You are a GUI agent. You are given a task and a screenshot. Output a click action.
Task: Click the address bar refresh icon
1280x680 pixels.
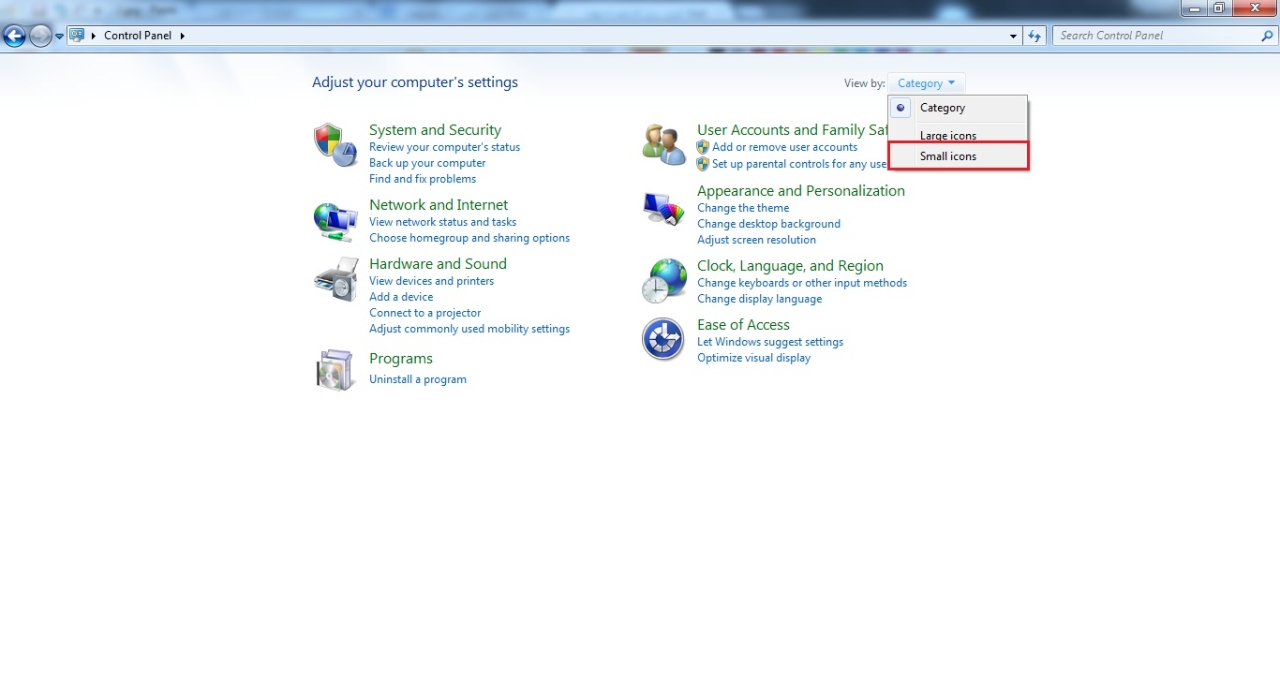point(1035,35)
